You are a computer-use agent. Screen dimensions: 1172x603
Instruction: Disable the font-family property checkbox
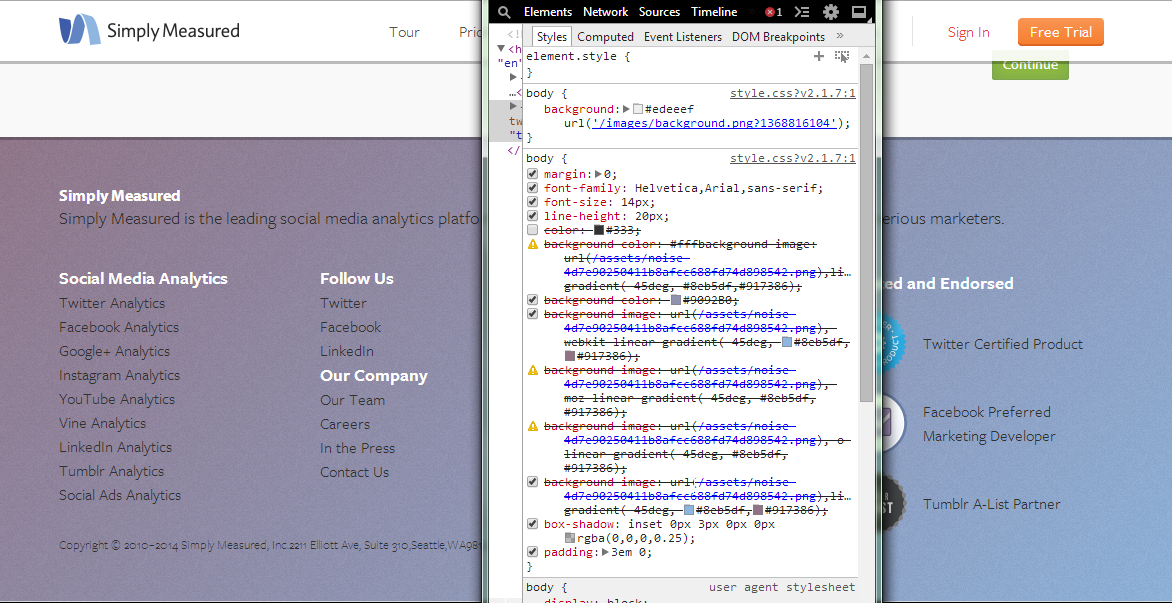(532, 188)
